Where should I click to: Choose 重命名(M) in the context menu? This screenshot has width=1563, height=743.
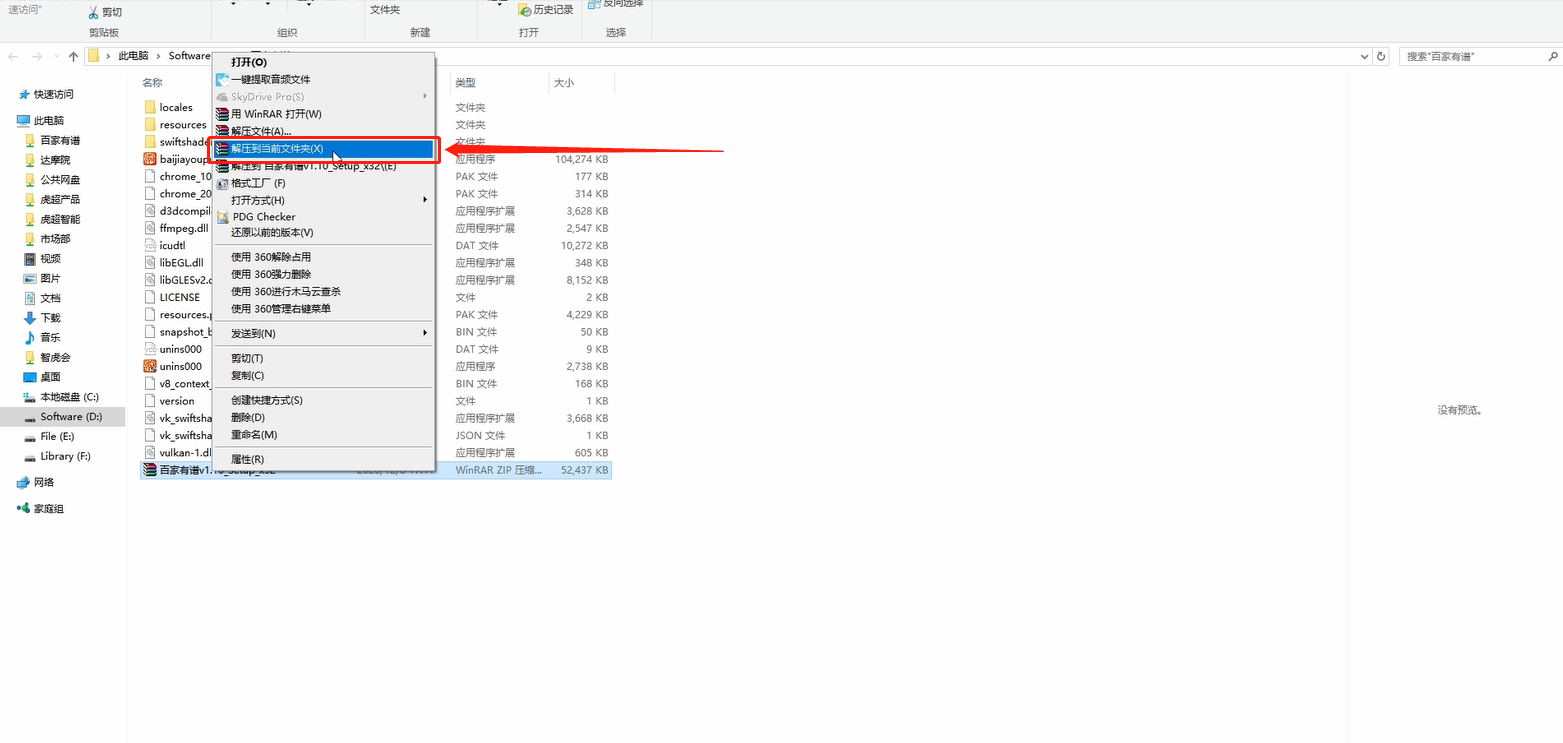[x=322, y=435]
